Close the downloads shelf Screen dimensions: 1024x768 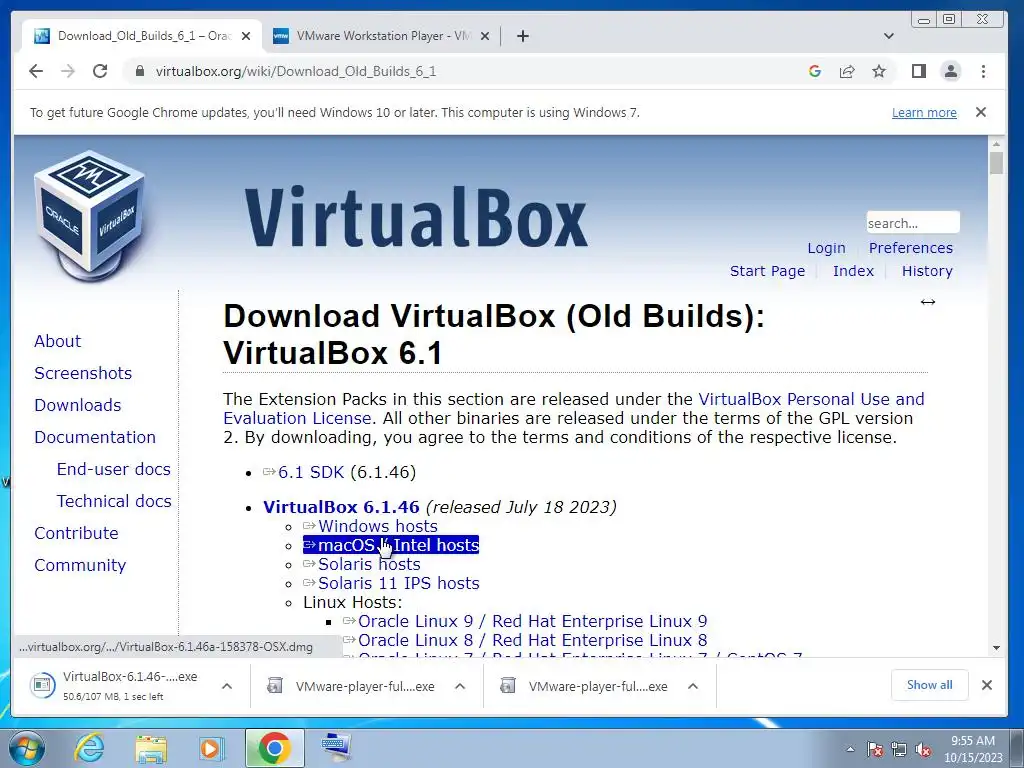(987, 685)
